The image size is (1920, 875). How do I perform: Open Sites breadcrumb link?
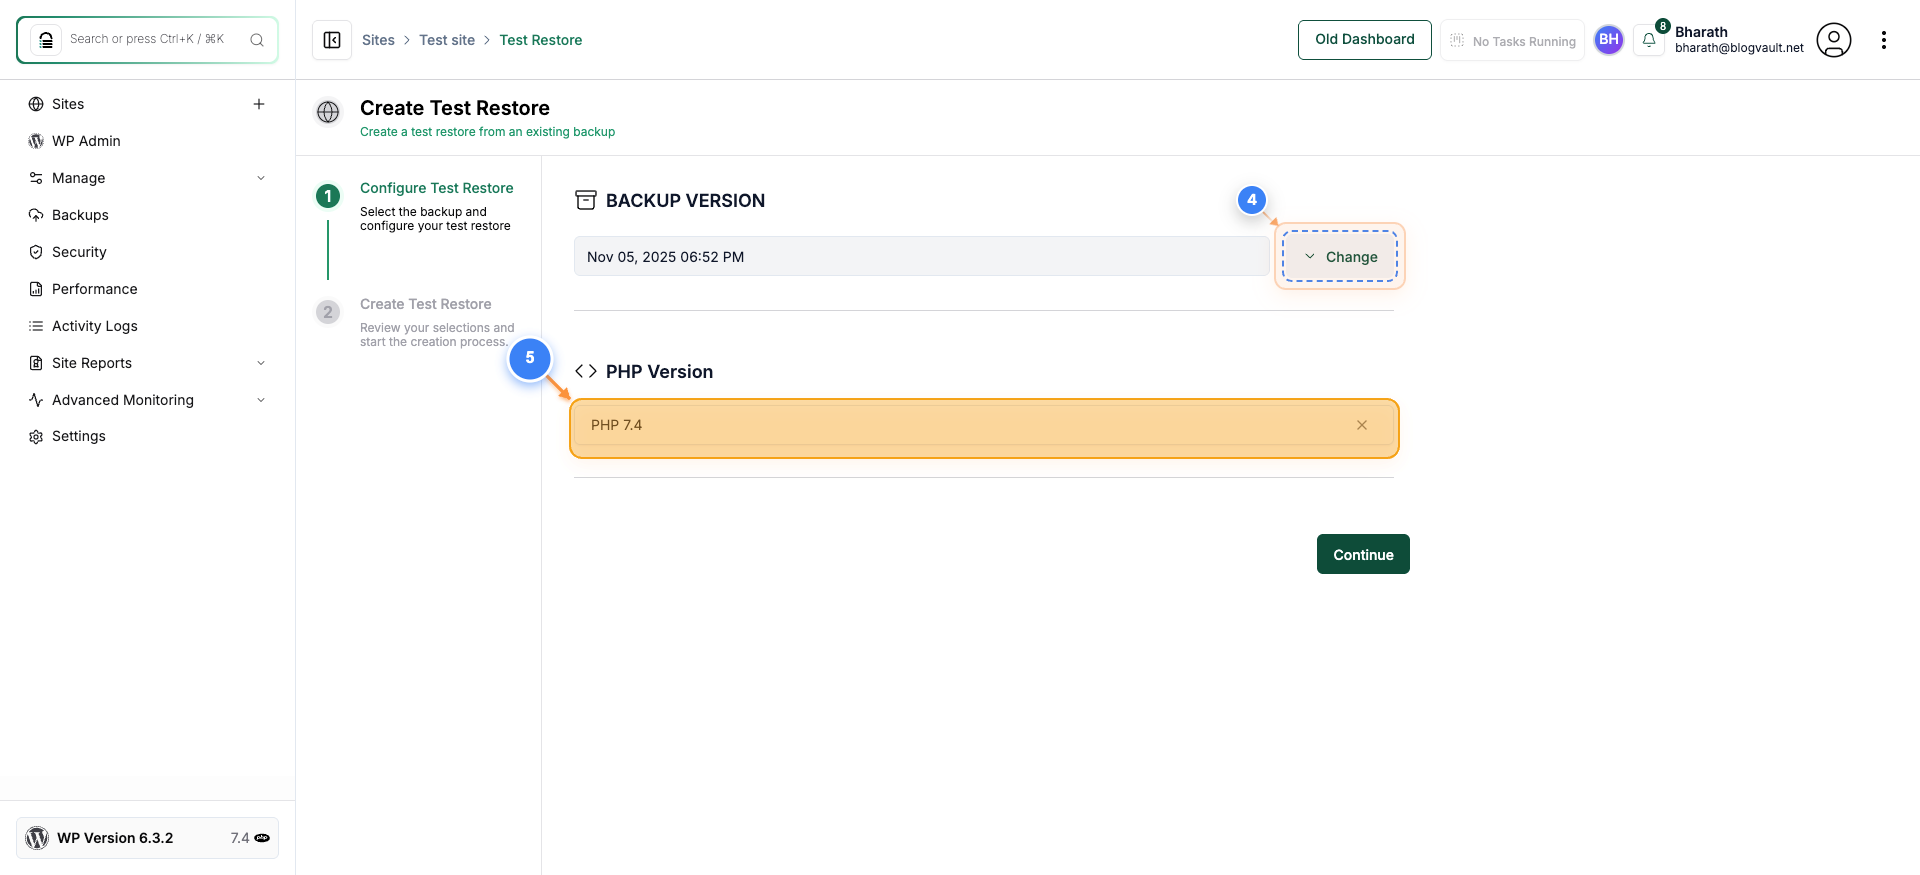click(x=378, y=40)
